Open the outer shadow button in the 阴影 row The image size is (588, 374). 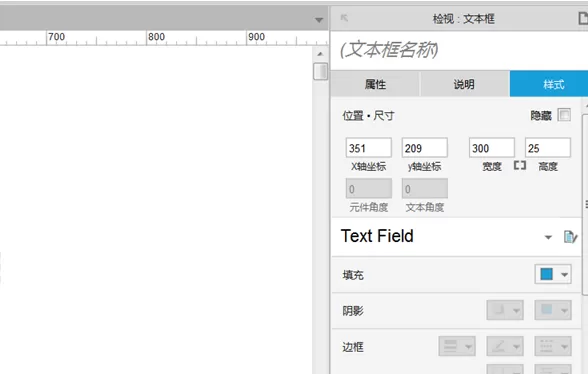505,310
